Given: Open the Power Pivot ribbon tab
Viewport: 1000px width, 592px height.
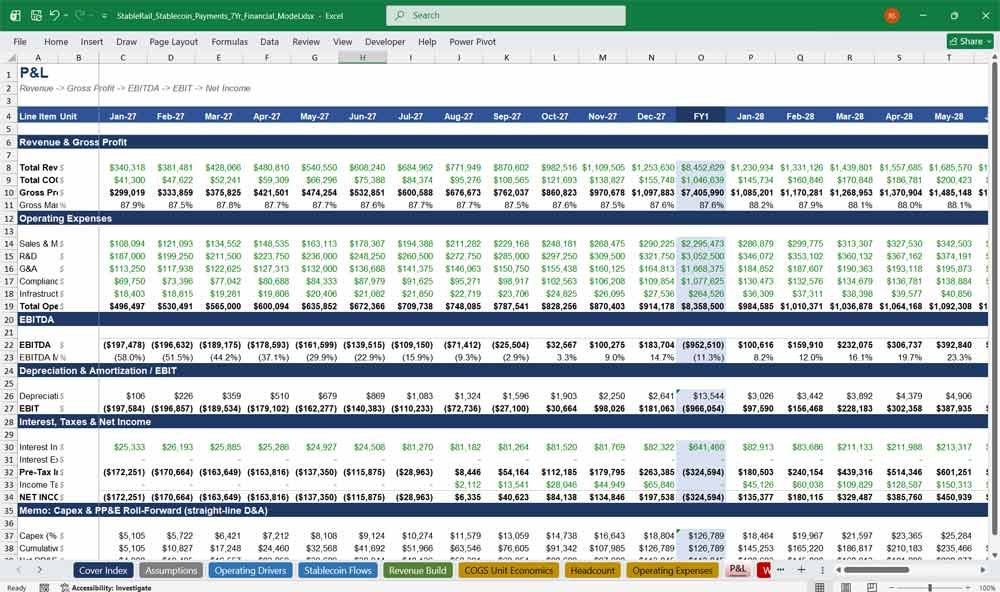Looking at the screenshot, I should click(x=472, y=41).
